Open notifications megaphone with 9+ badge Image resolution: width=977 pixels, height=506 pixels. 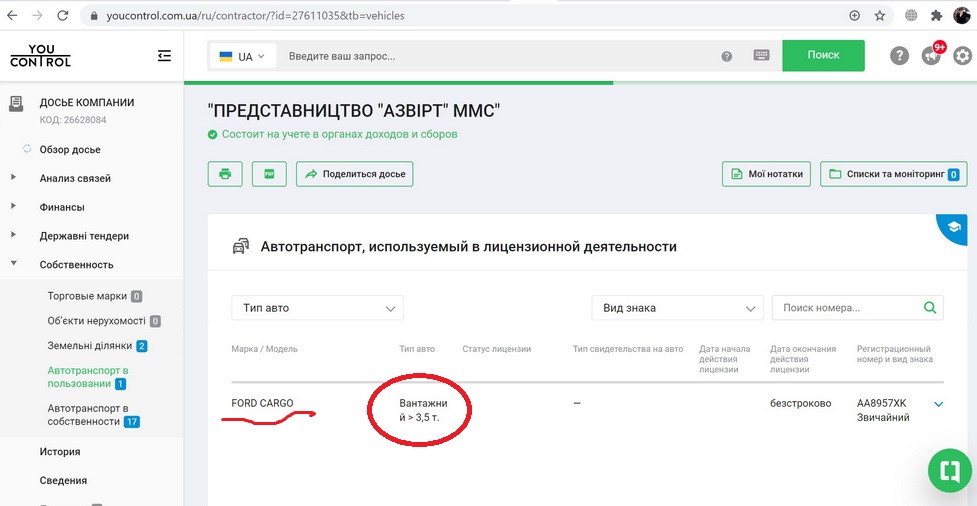[x=932, y=55]
